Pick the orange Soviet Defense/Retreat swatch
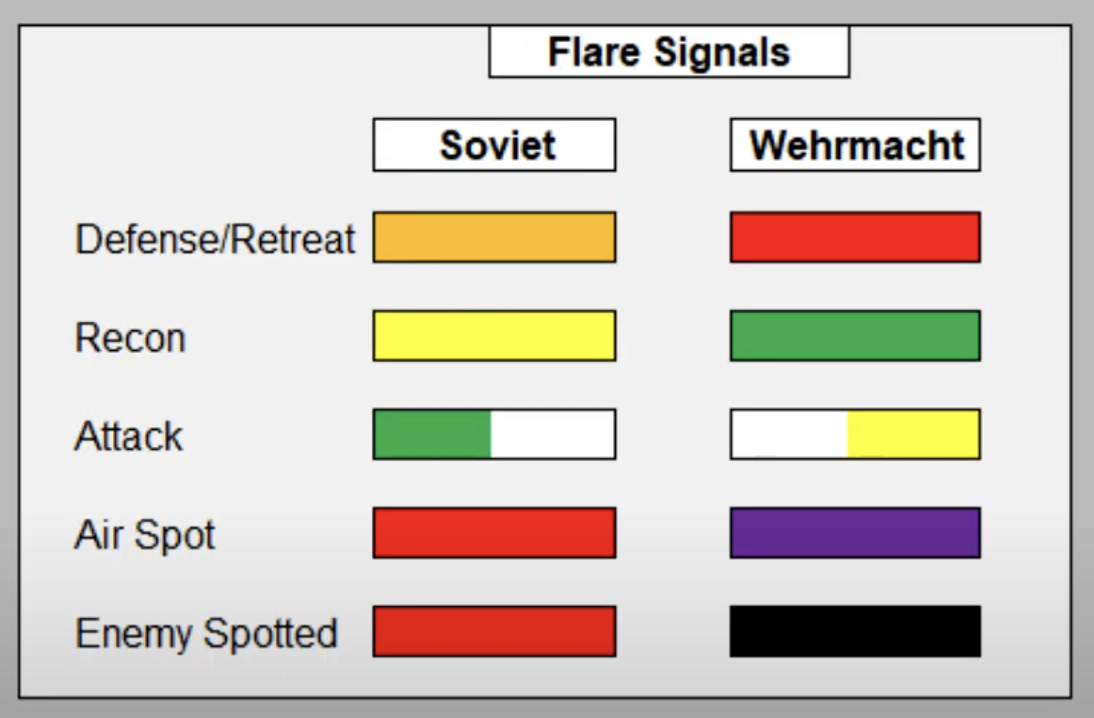Image resolution: width=1094 pixels, height=718 pixels. tap(494, 237)
